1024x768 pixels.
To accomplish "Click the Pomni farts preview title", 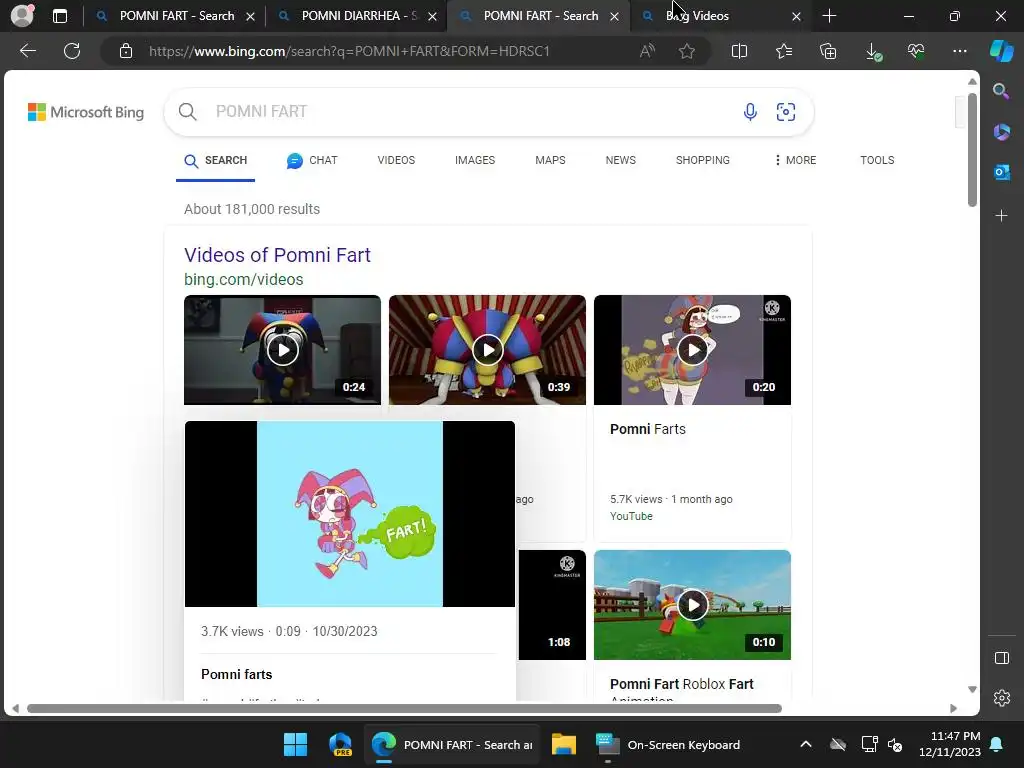I will [x=236, y=675].
